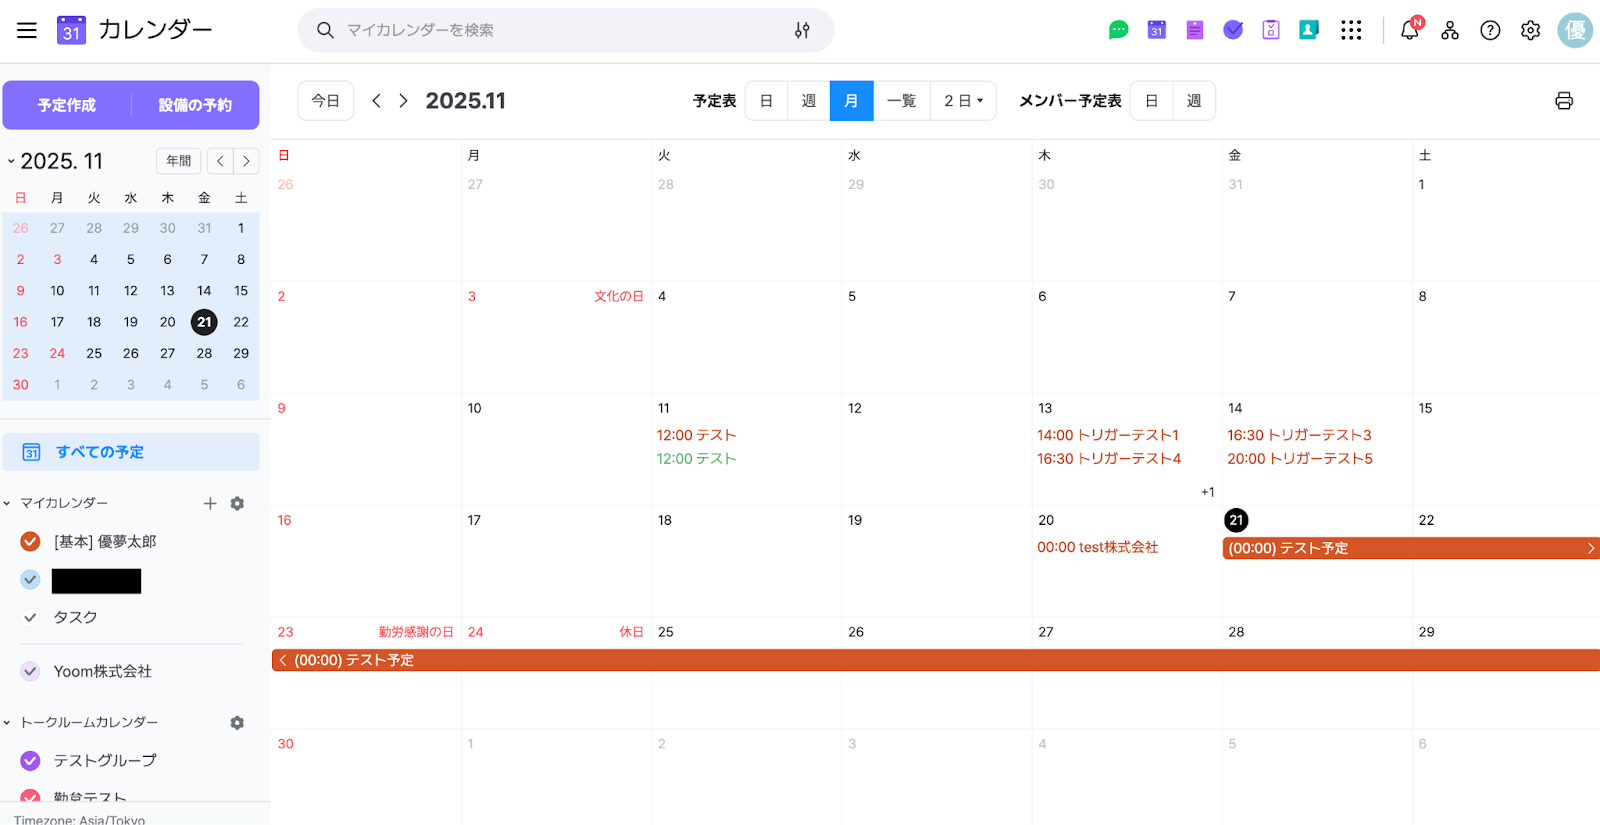
Task: Switch to the 週 schedule view tab
Action: coord(808,101)
